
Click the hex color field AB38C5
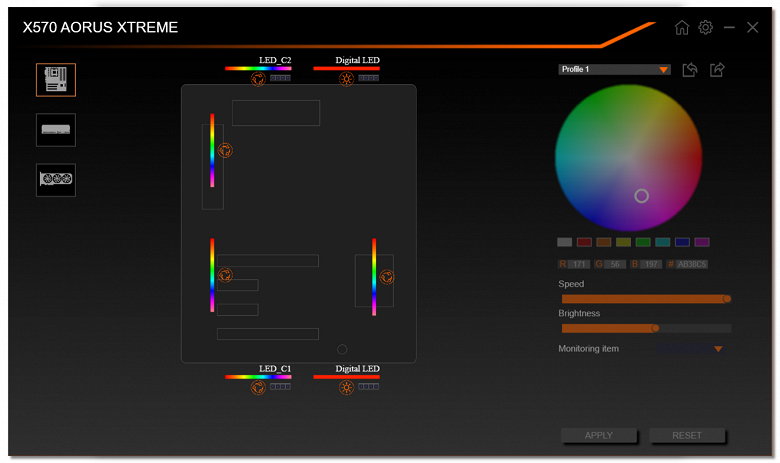691,264
